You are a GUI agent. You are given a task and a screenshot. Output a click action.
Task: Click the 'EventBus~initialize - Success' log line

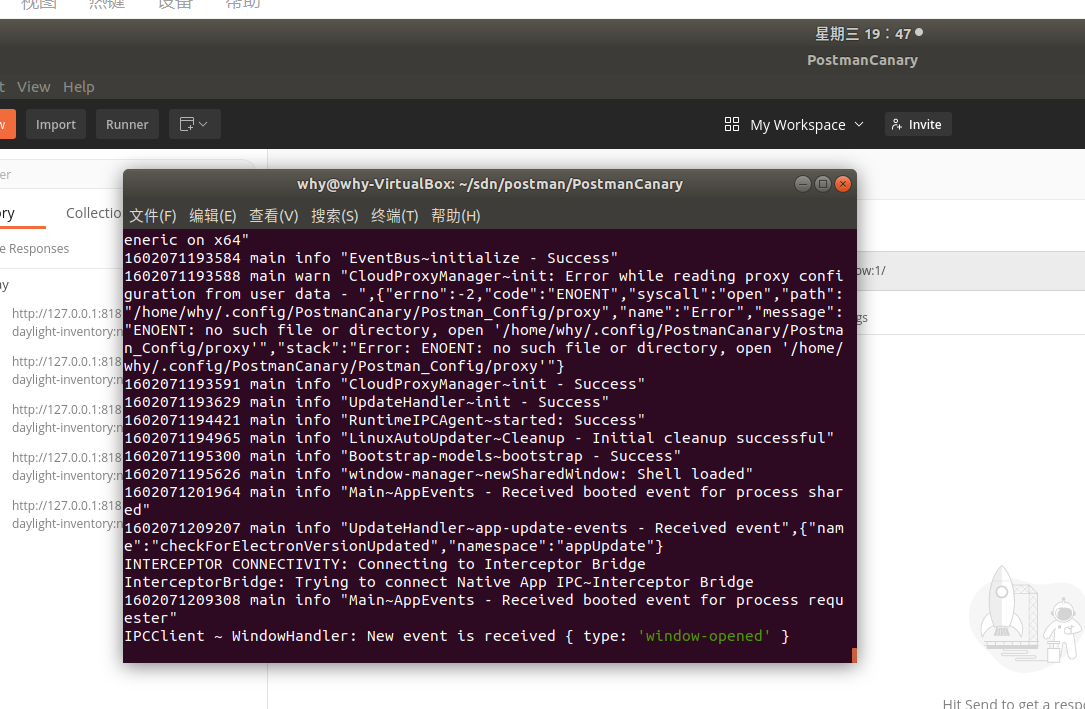(371, 258)
